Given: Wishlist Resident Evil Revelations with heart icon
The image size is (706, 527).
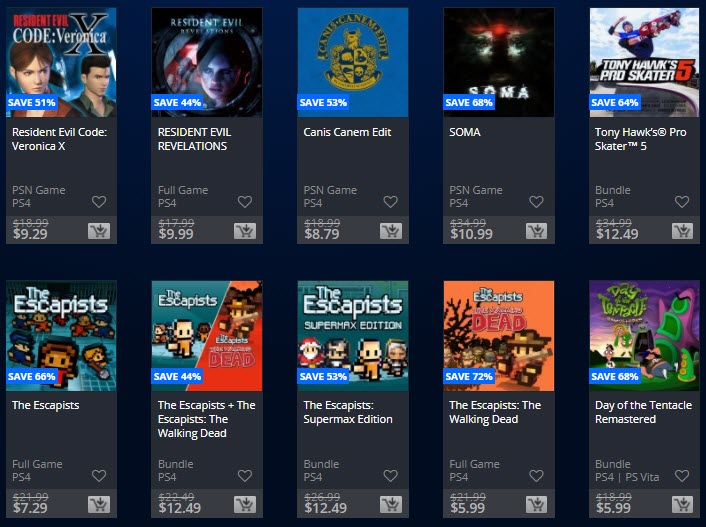Looking at the screenshot, I should [245, 202].
